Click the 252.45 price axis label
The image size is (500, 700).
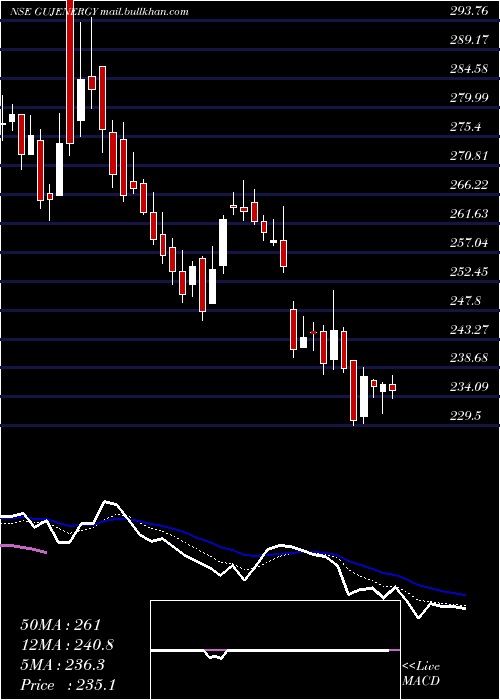point(469,271)
